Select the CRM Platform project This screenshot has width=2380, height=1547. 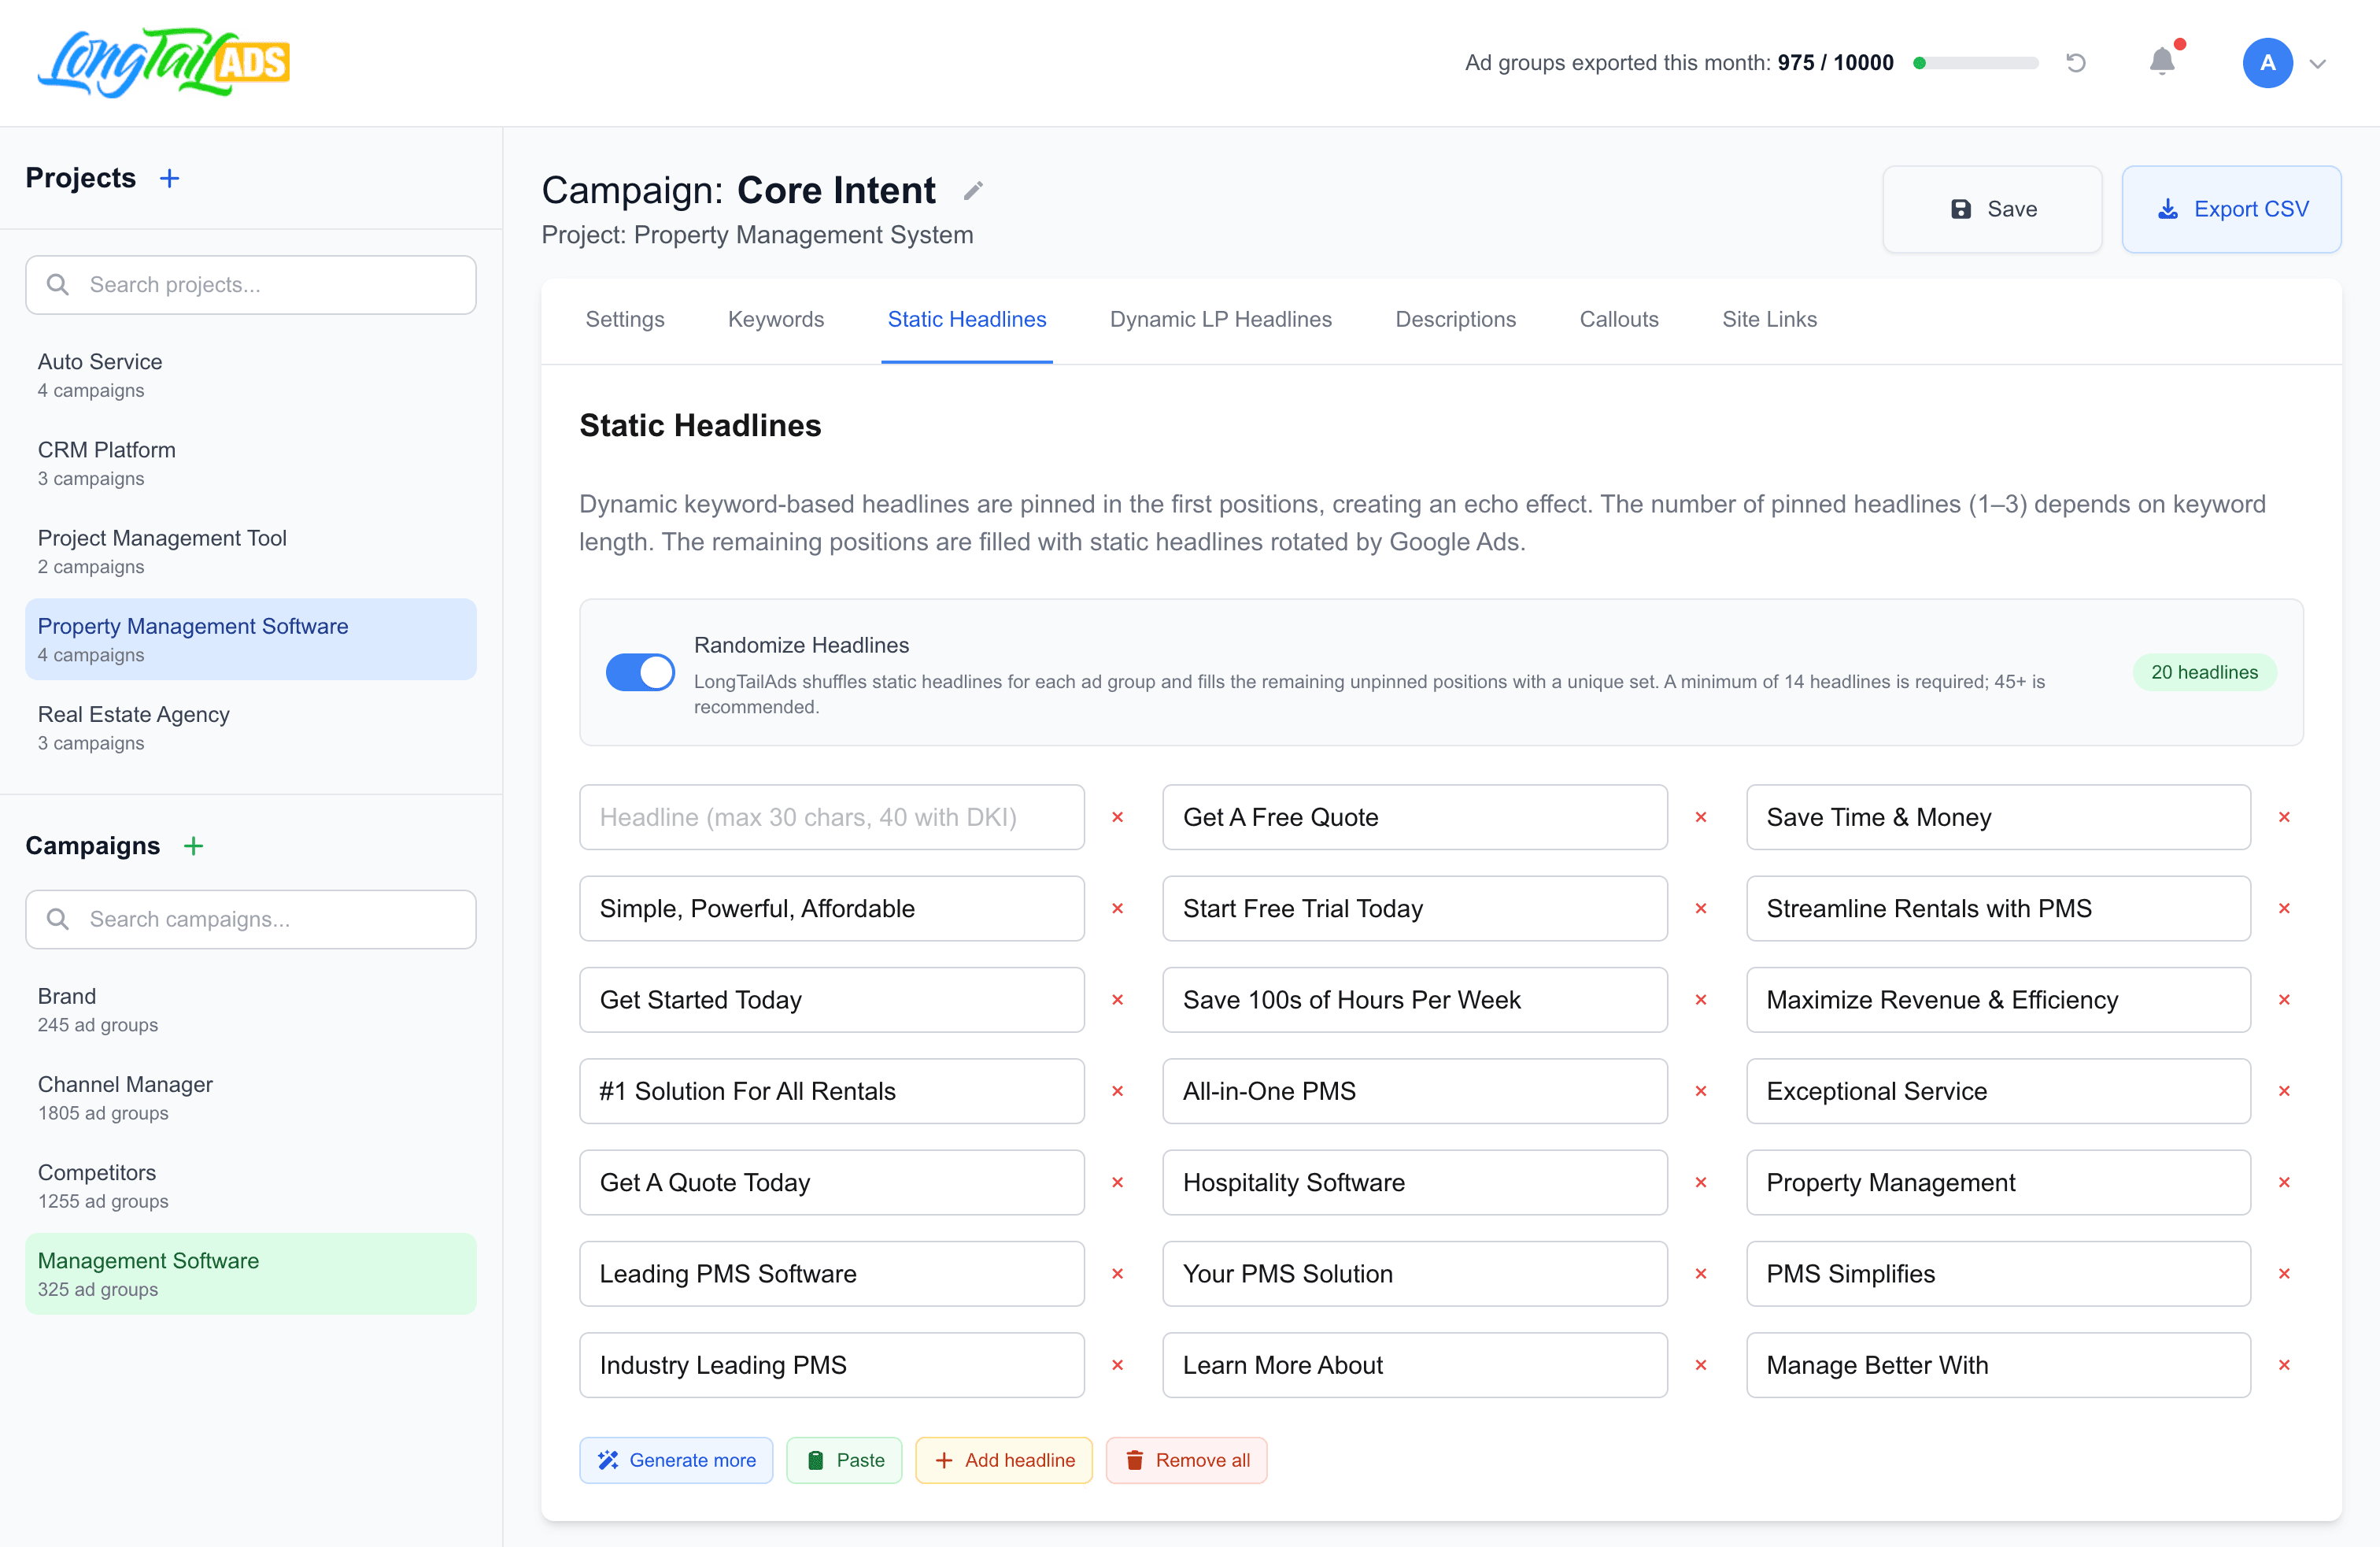coord(251,463)
